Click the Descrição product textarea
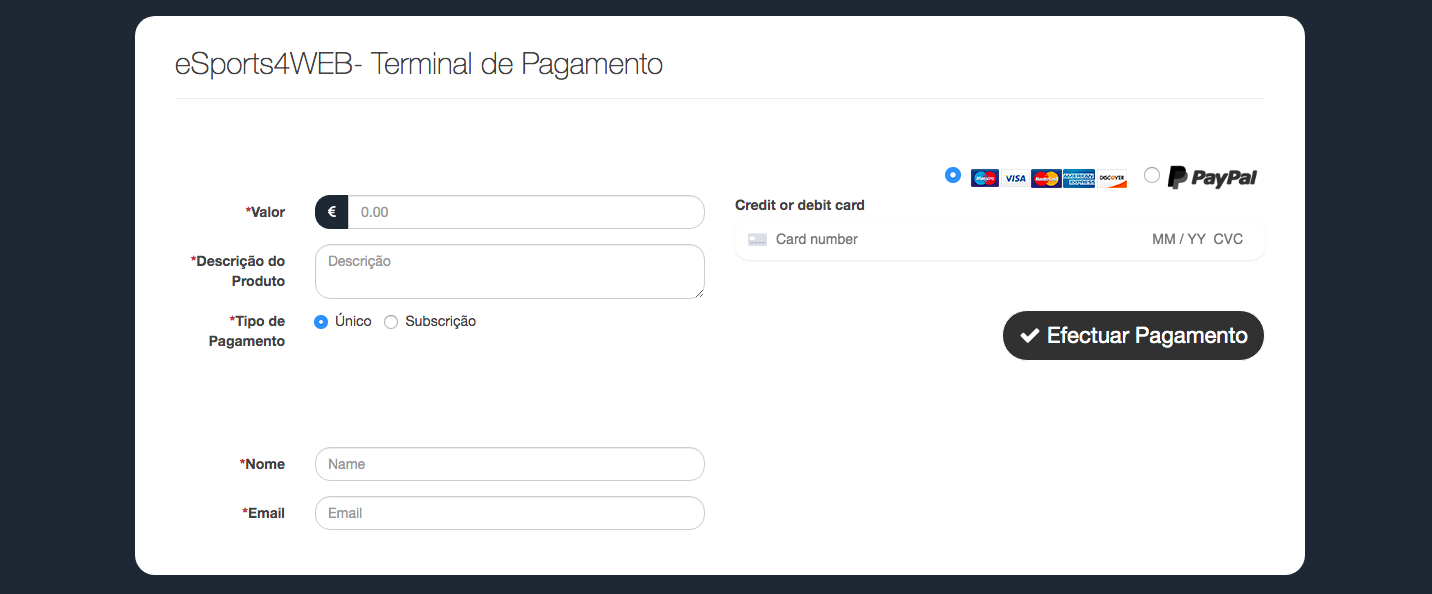Screen dimensions: 1432x594 509,271
